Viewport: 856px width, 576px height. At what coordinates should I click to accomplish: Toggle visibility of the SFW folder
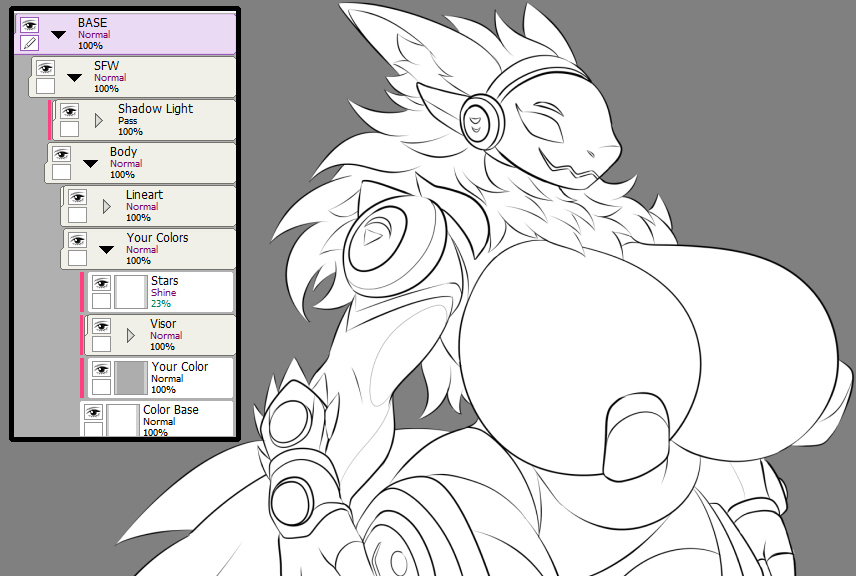[45, 68]
